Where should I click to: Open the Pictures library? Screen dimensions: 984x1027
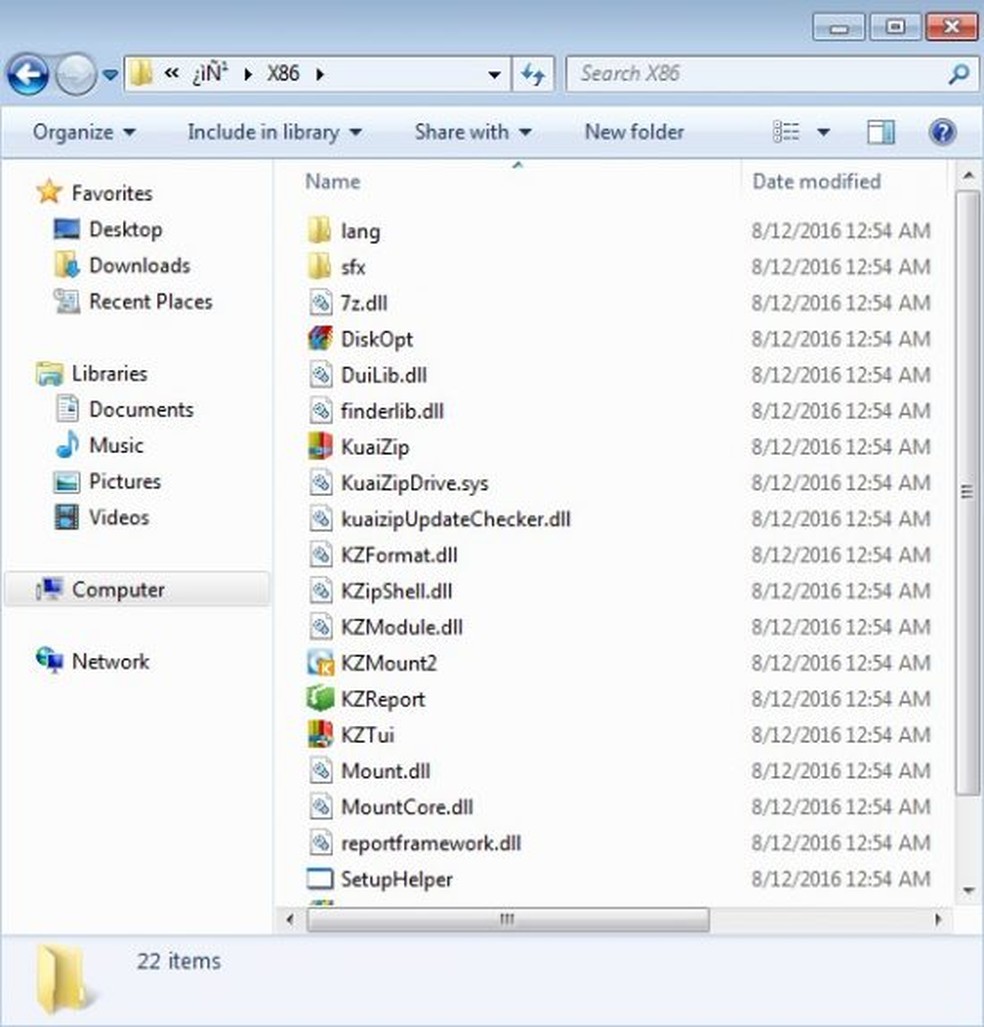coord(124,481)
